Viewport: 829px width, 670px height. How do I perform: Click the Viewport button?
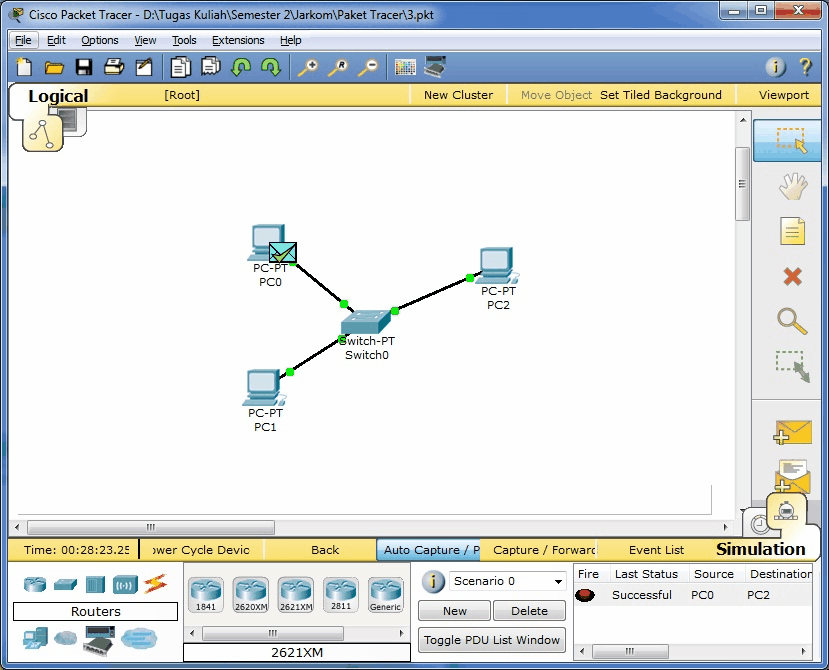click(784, 95)
